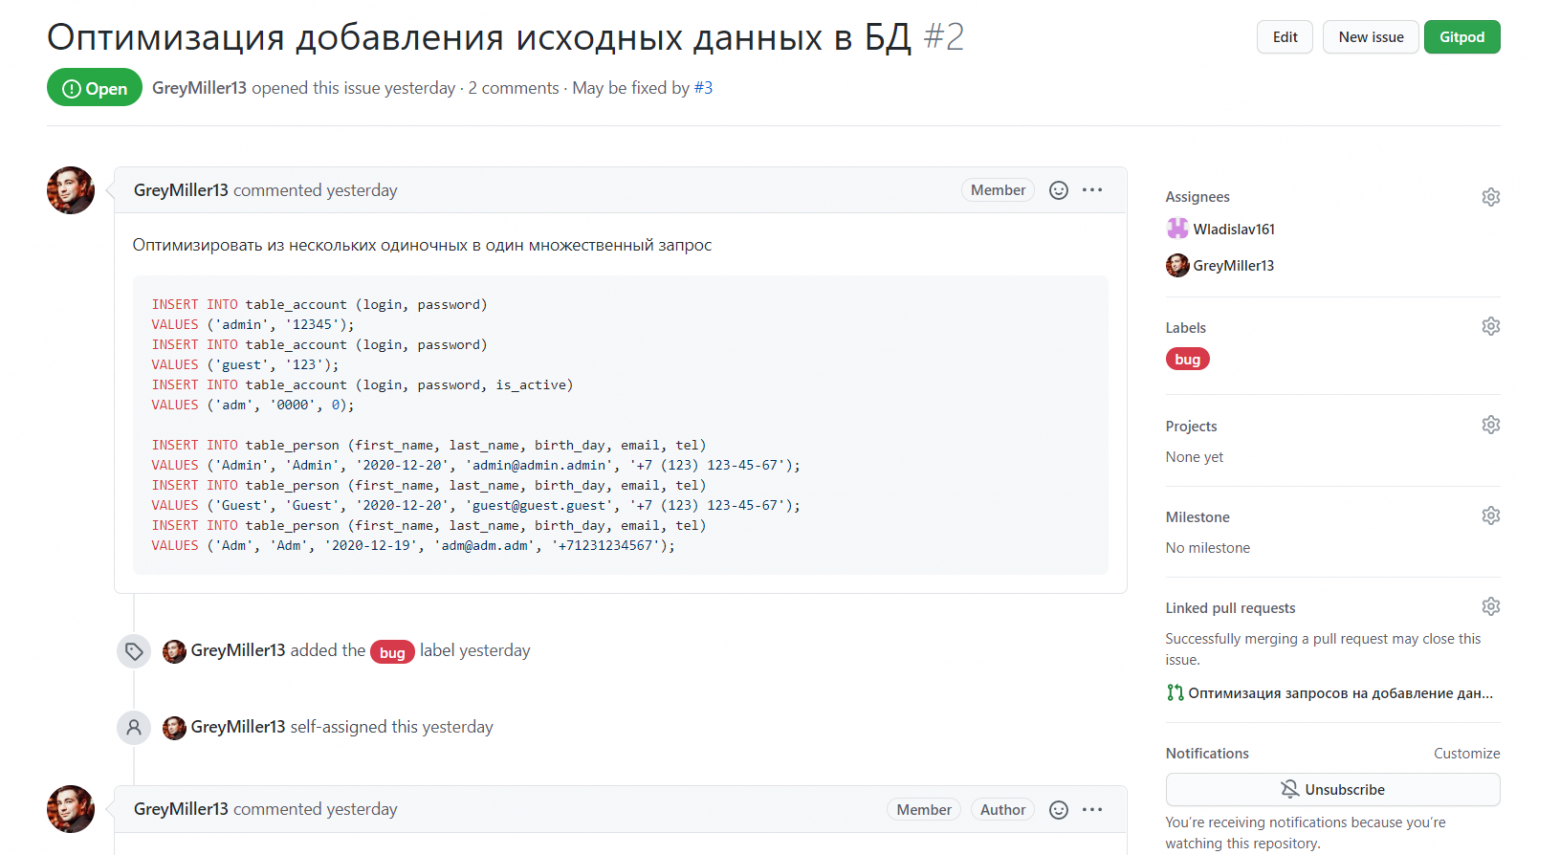Click GreyMiller13 assignee avatar in sidebar
The image size is (1560, 855).
tap(1177, 265)
